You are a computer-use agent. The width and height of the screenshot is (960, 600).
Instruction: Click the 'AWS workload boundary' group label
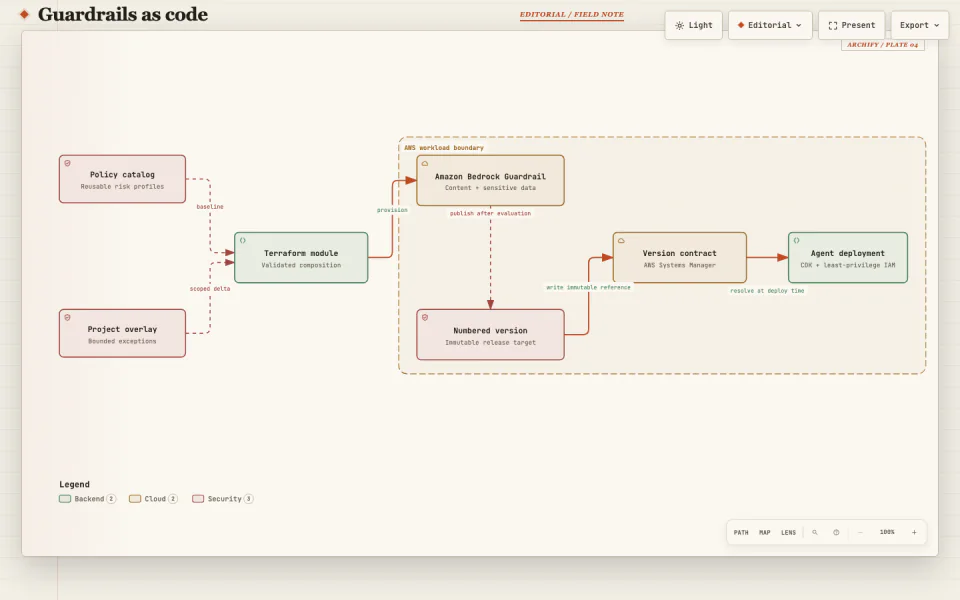point(444,148)
